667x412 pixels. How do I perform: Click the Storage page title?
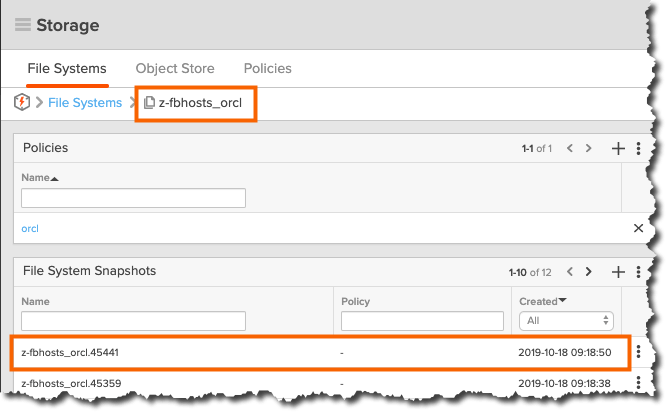68,25
